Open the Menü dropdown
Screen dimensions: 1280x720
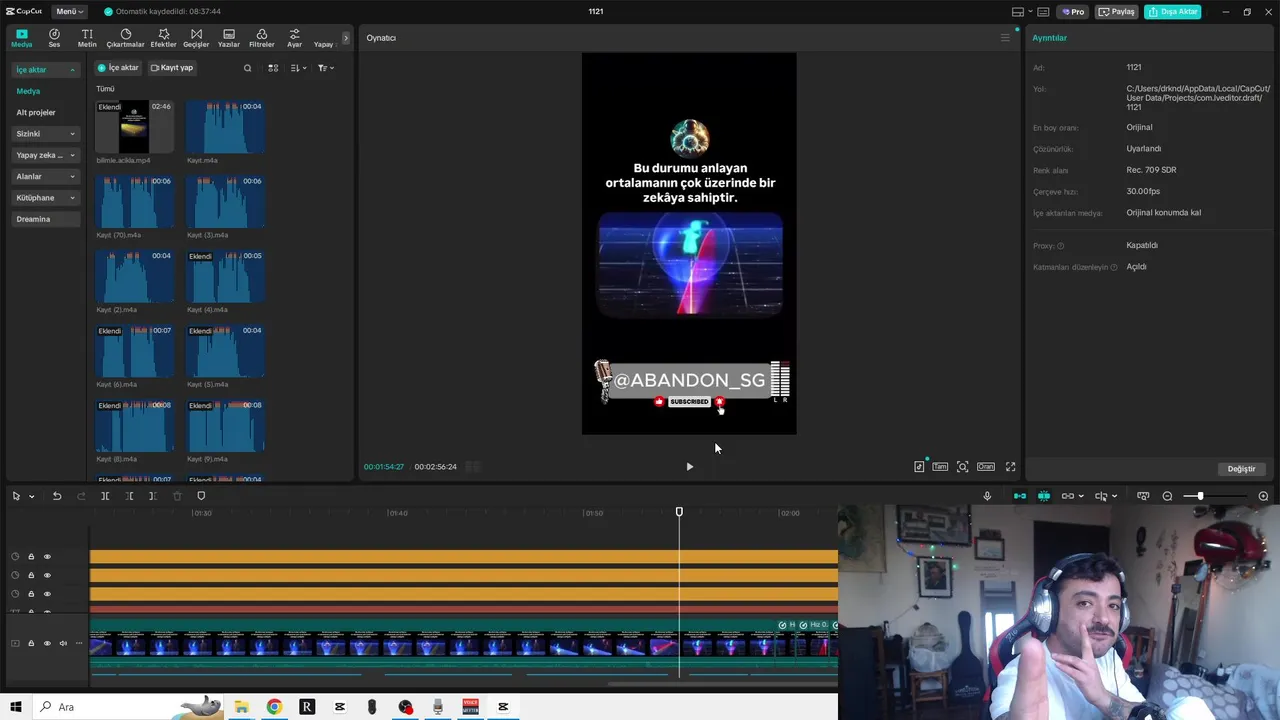point(70,12)
